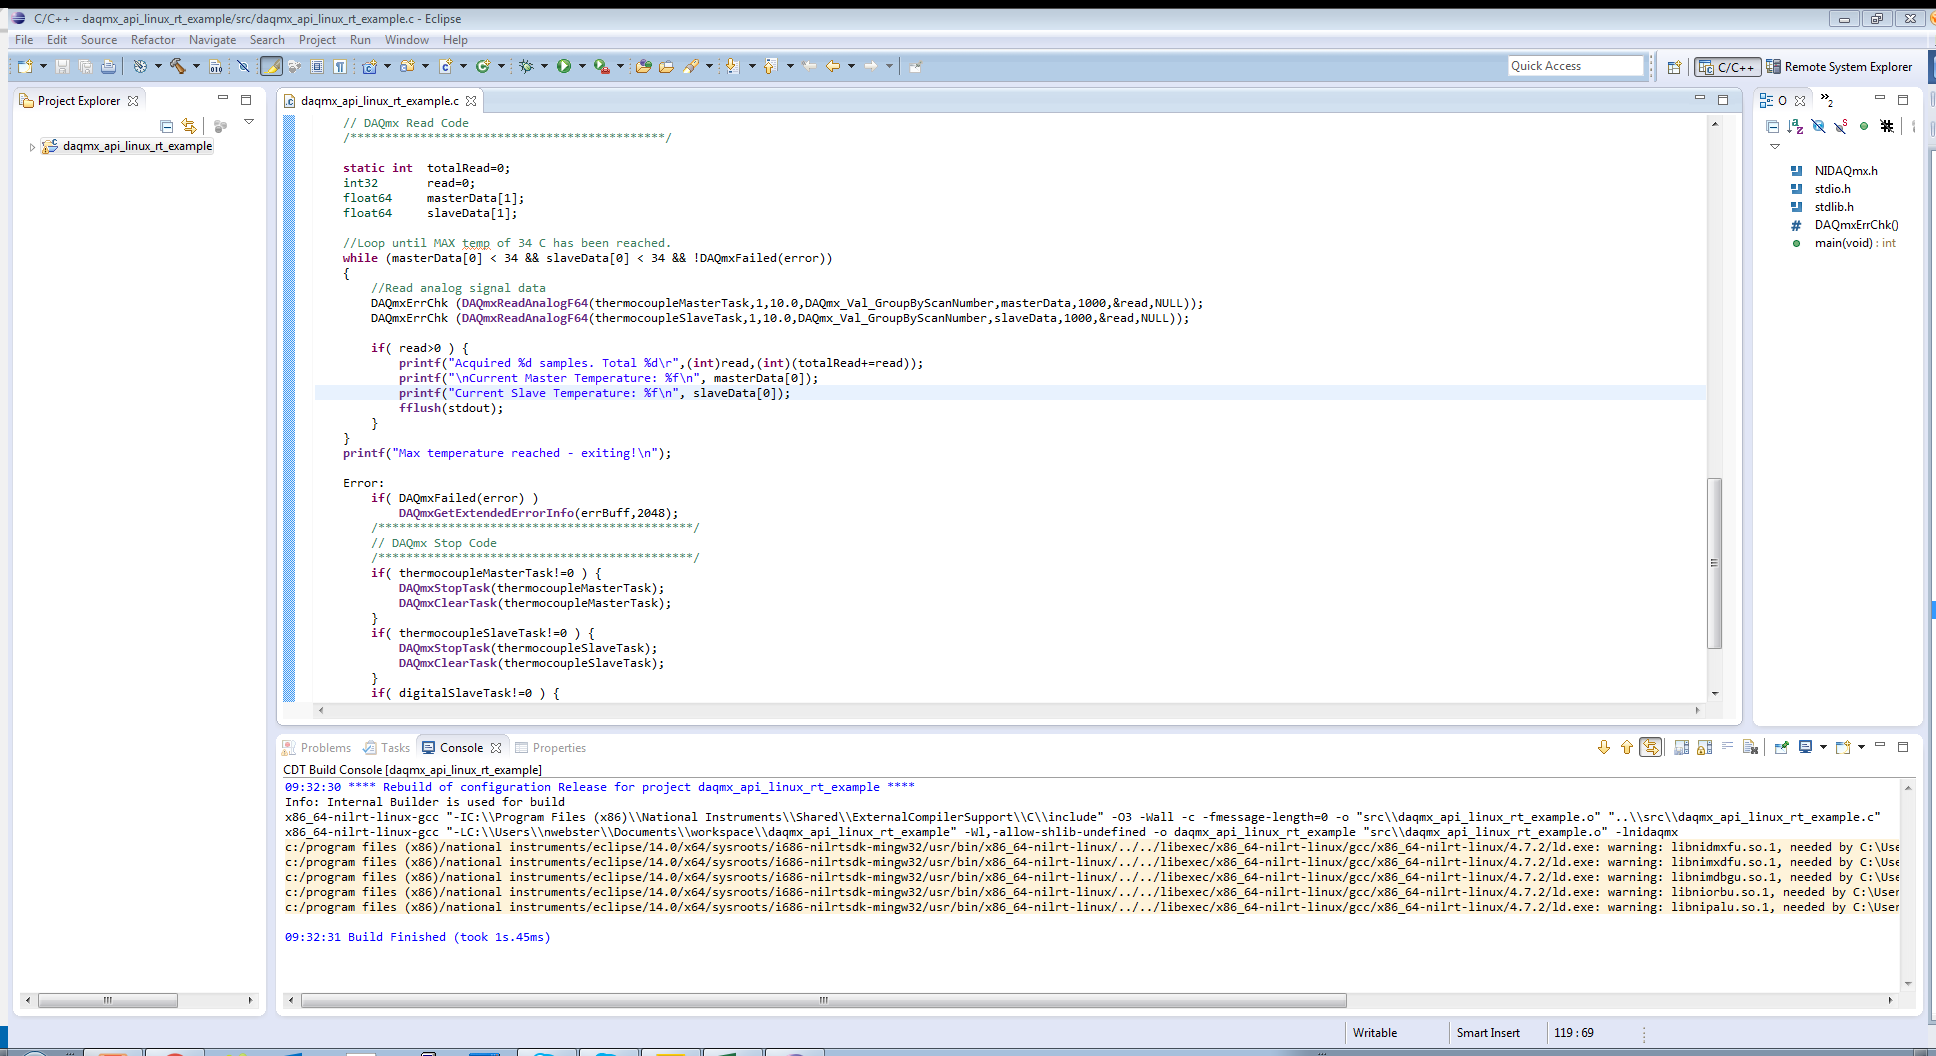Expand daqmx_api_linux_rt_example project tree node
Screen dimensions: 1936x1056
[x=32, y=147]
